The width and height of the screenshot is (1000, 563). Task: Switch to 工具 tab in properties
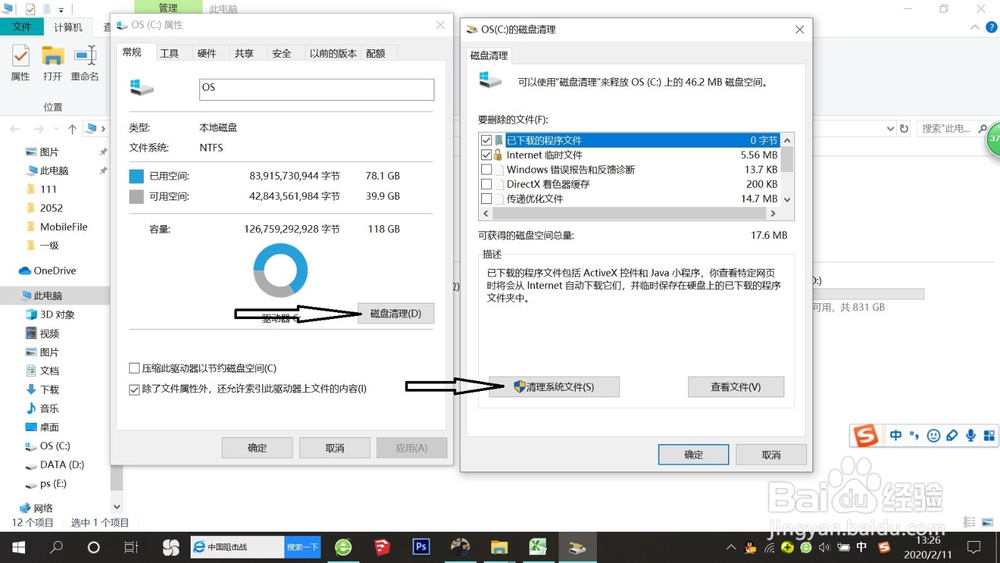pos(169,54)
